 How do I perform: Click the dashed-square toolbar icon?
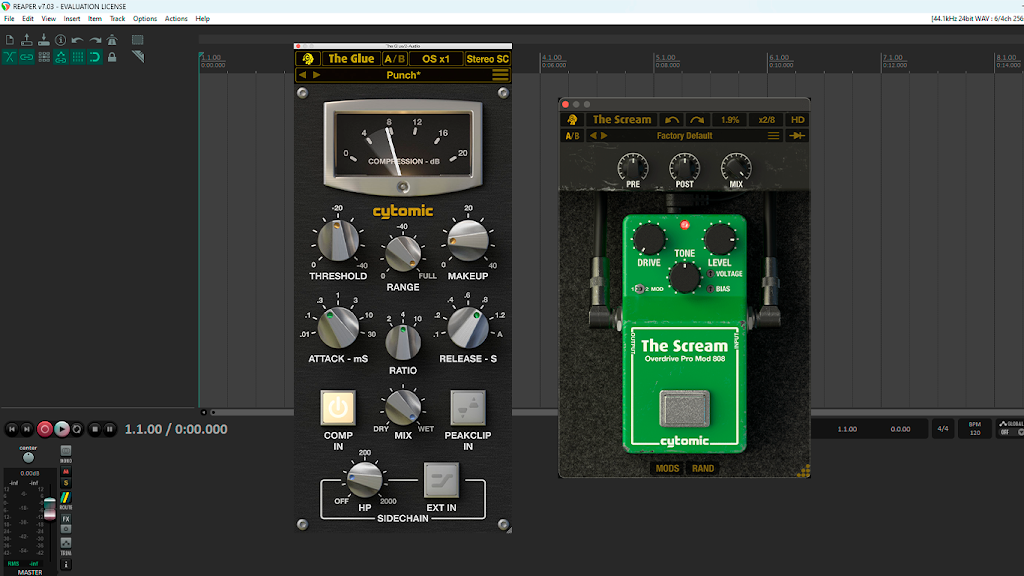pyautogui.click(x=137, y=40)
